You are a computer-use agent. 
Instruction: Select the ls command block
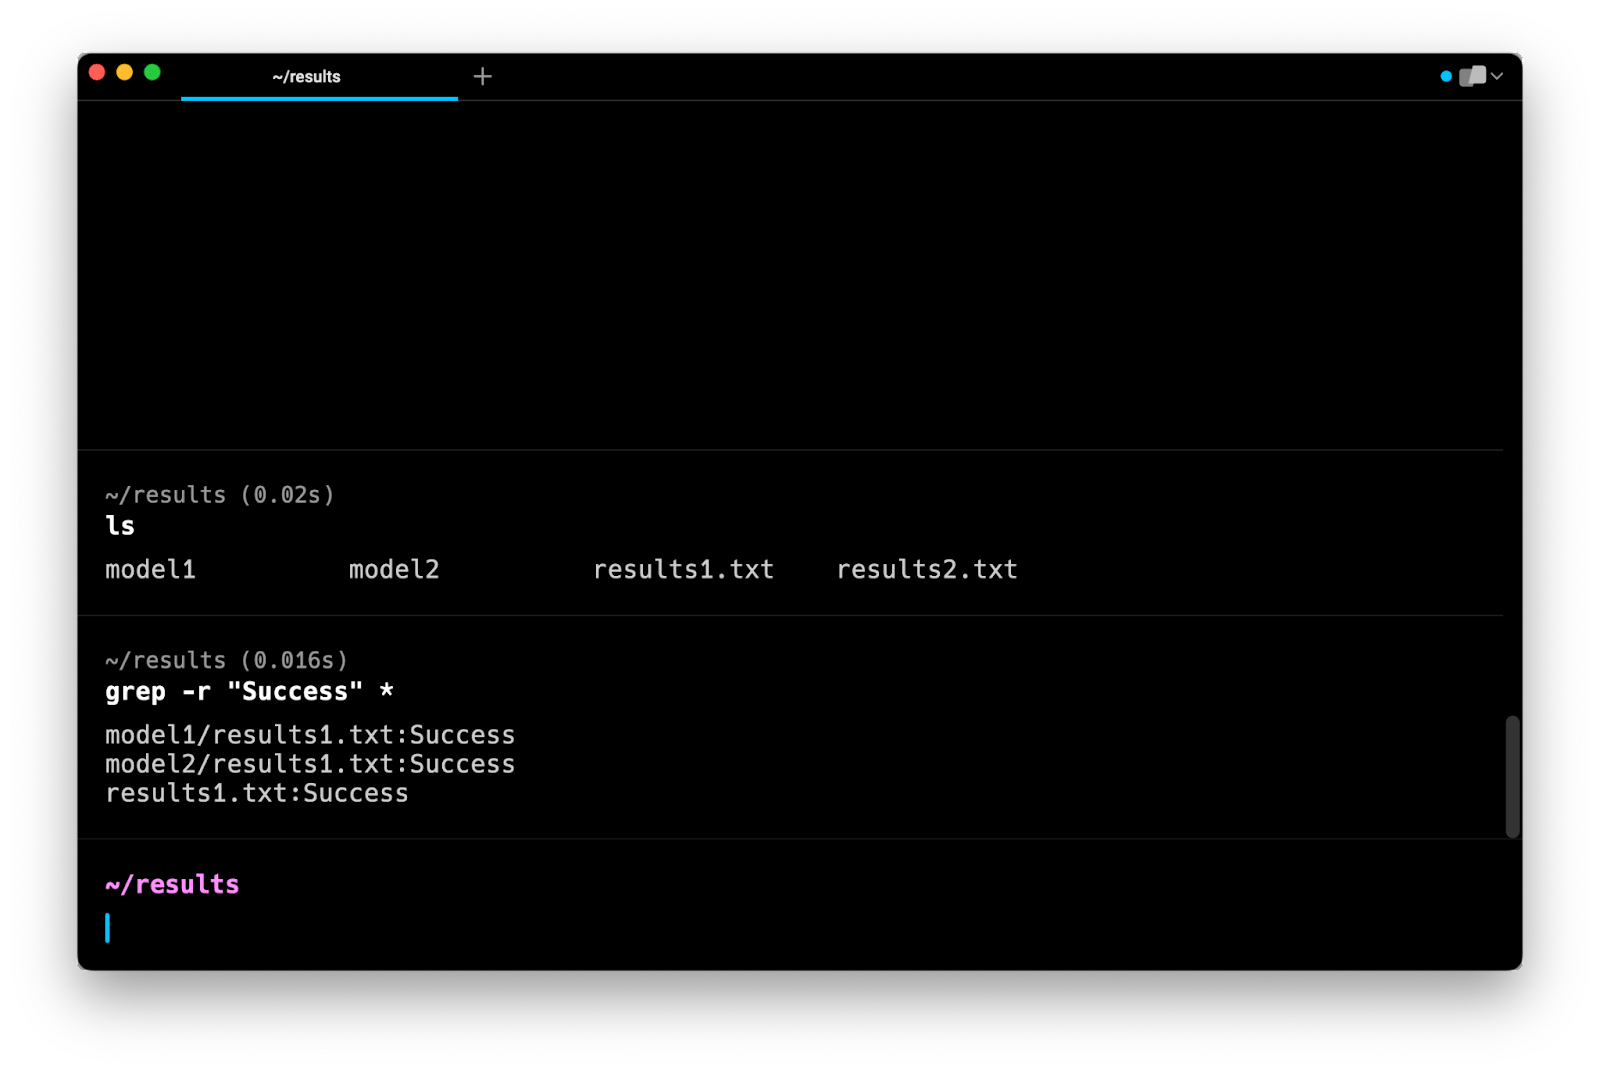pyautogui.click(x=120, y=526)
